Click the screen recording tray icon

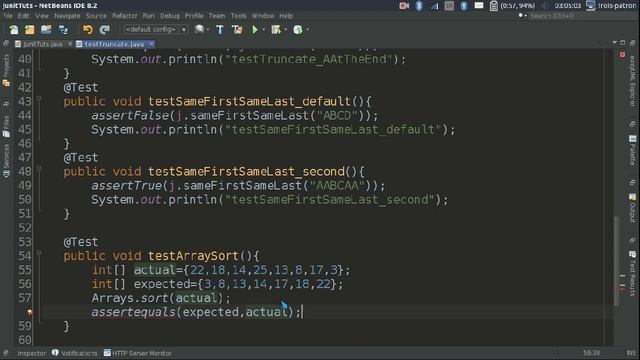pyautogui.click(x=404, y=6)
